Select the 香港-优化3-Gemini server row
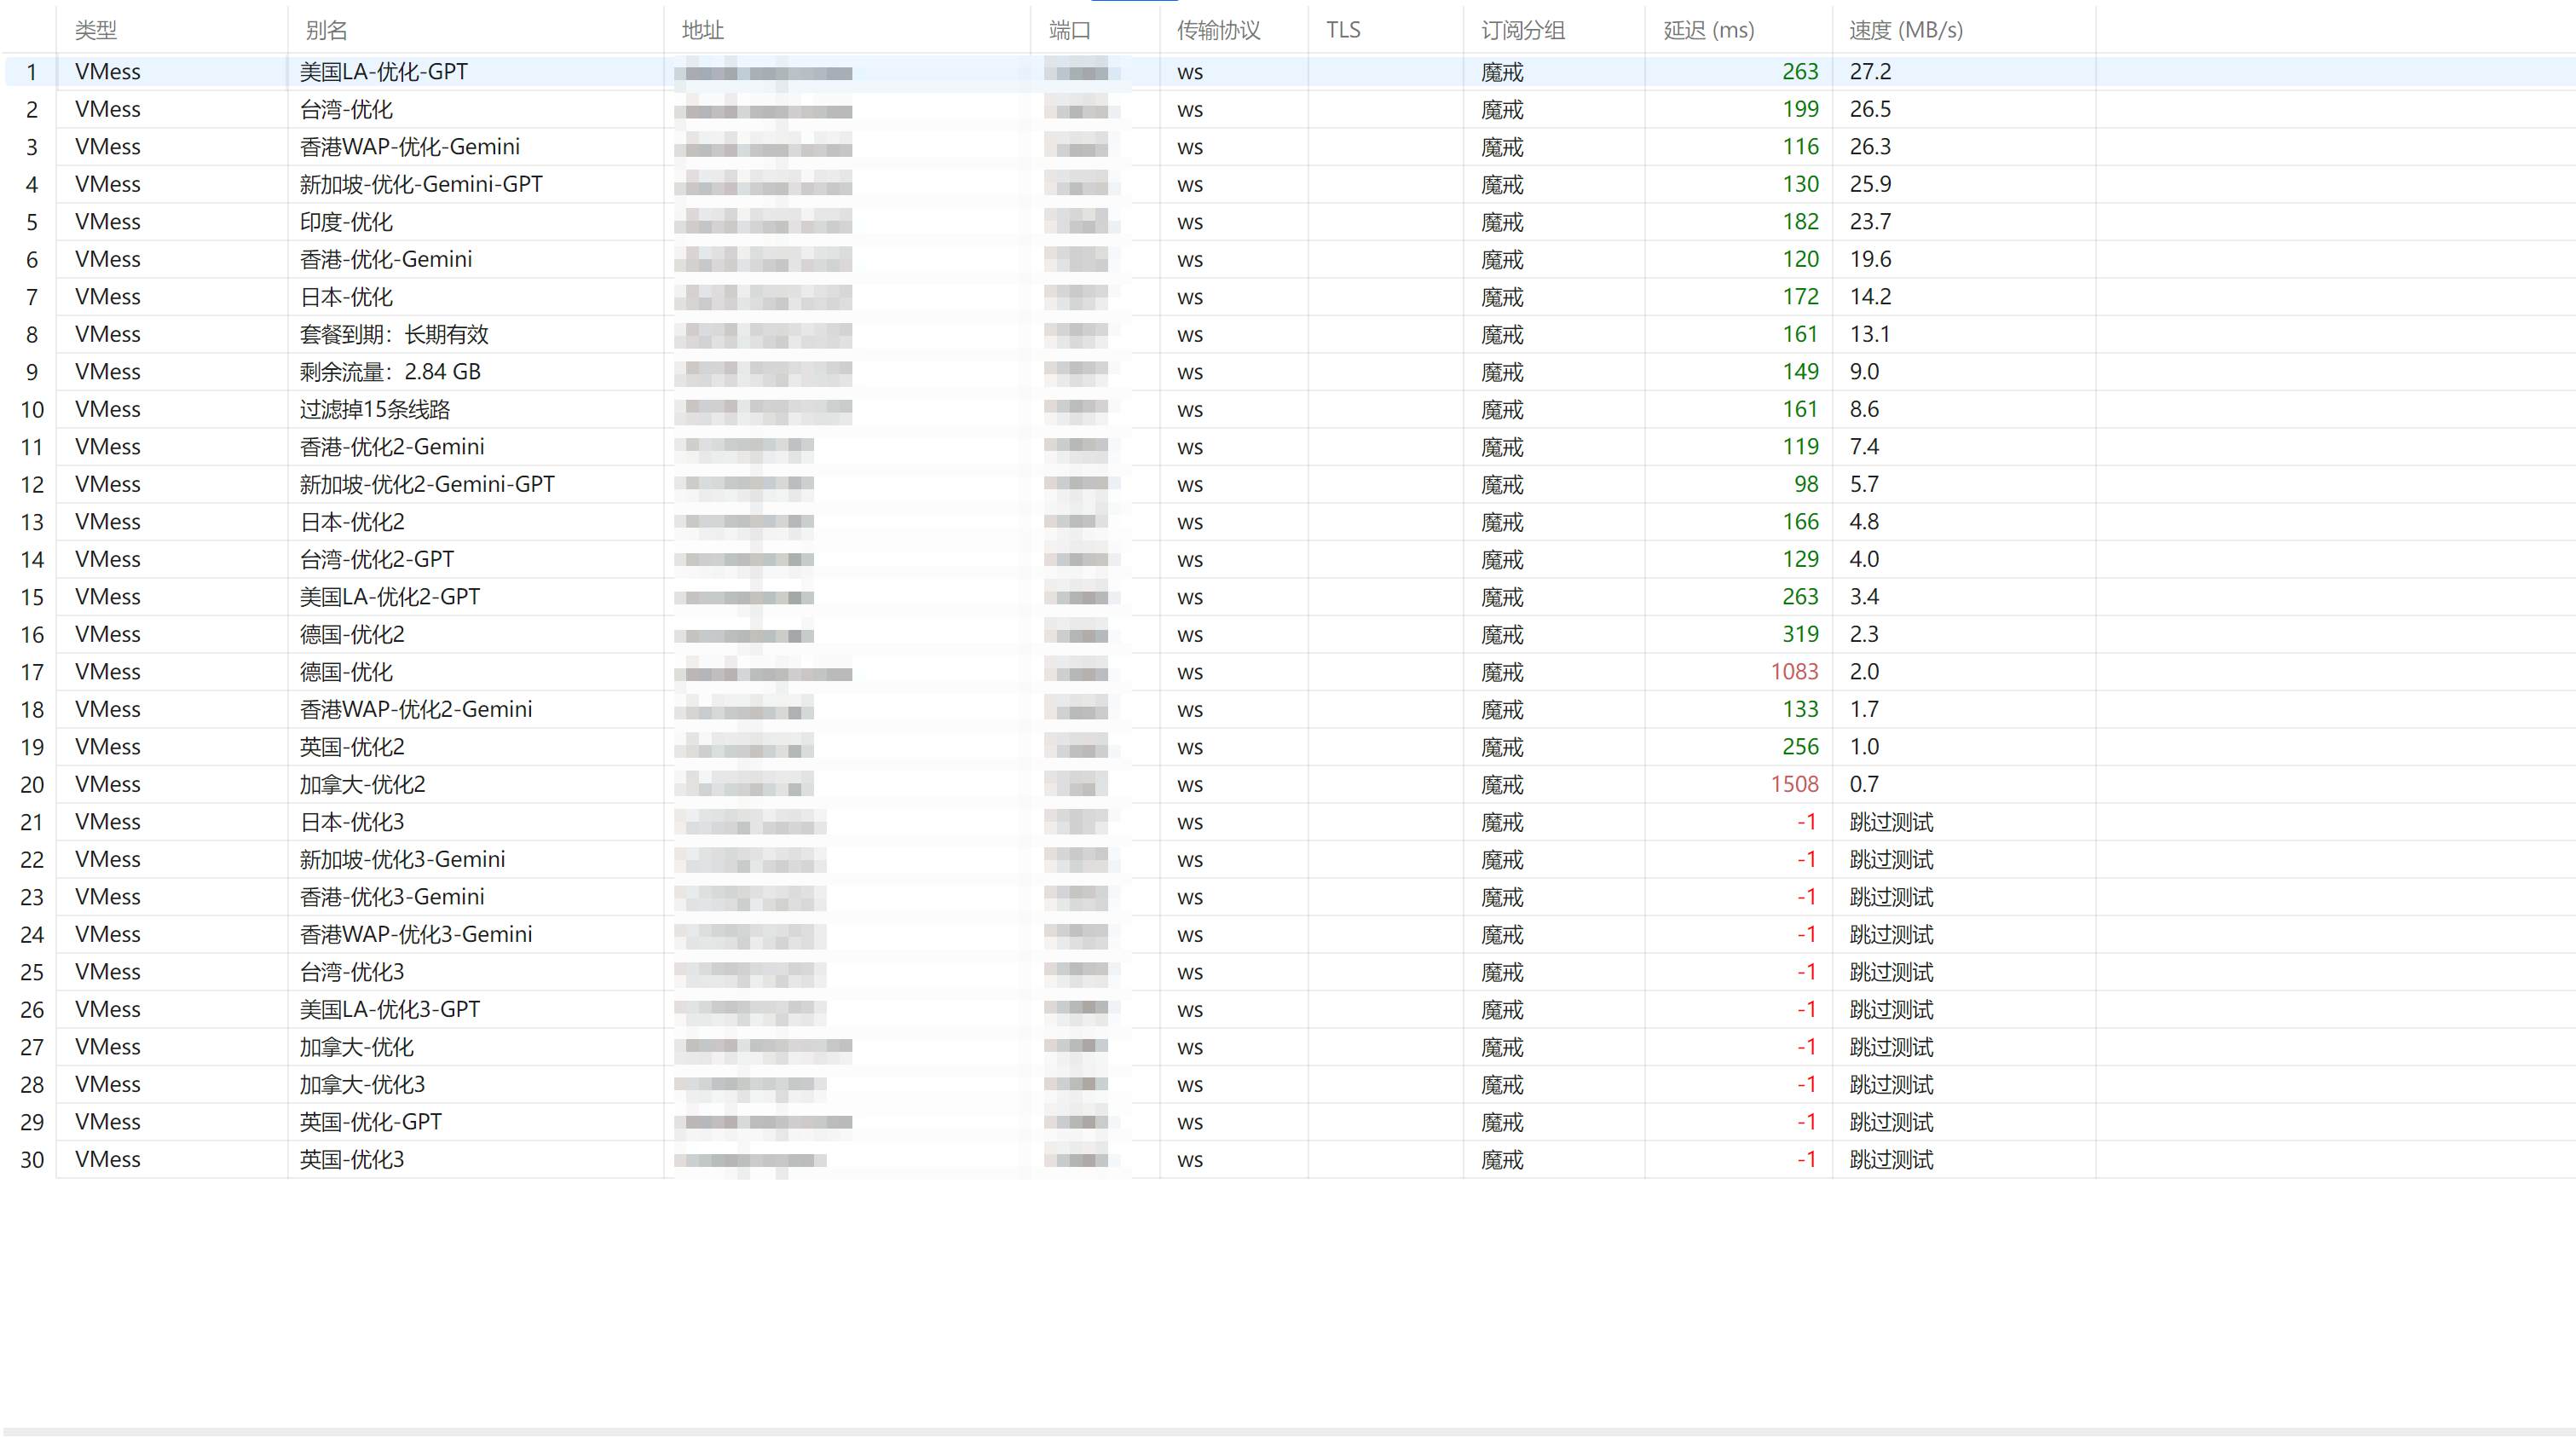Screen dimensions: 2576x1438 tap(1288, 897)
